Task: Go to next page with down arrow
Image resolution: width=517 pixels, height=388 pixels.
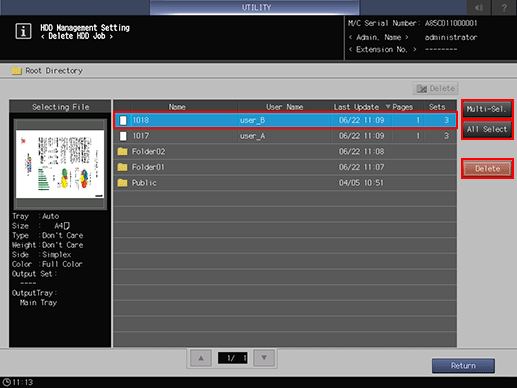Action: click(264, 358)
